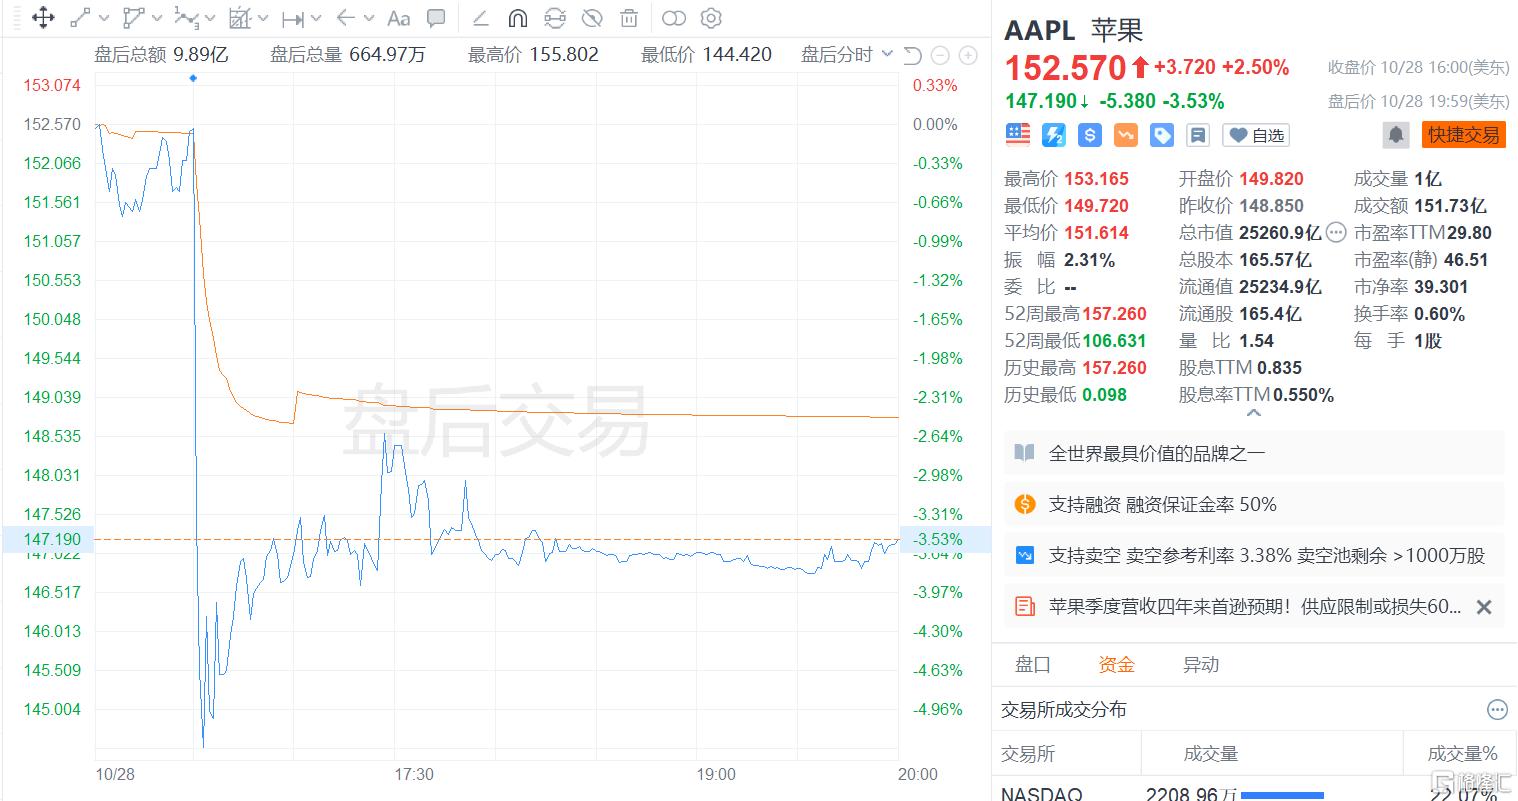The width and height of the screenshot is (1518, 801).
Task: Click the blue price tag icon
Action: [1162, 135]
